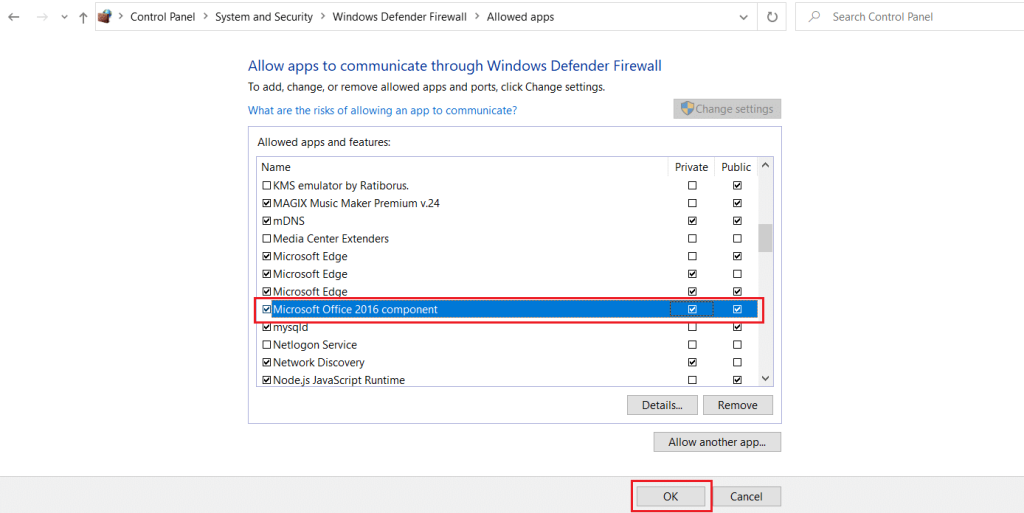Toggle Private for mDNS row
This screenshot has width=1024, height=513.
click(x=692, y=221)
